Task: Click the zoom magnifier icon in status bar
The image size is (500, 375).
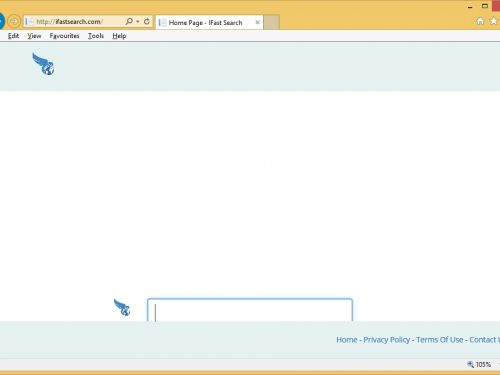Action: pos(470,364)
